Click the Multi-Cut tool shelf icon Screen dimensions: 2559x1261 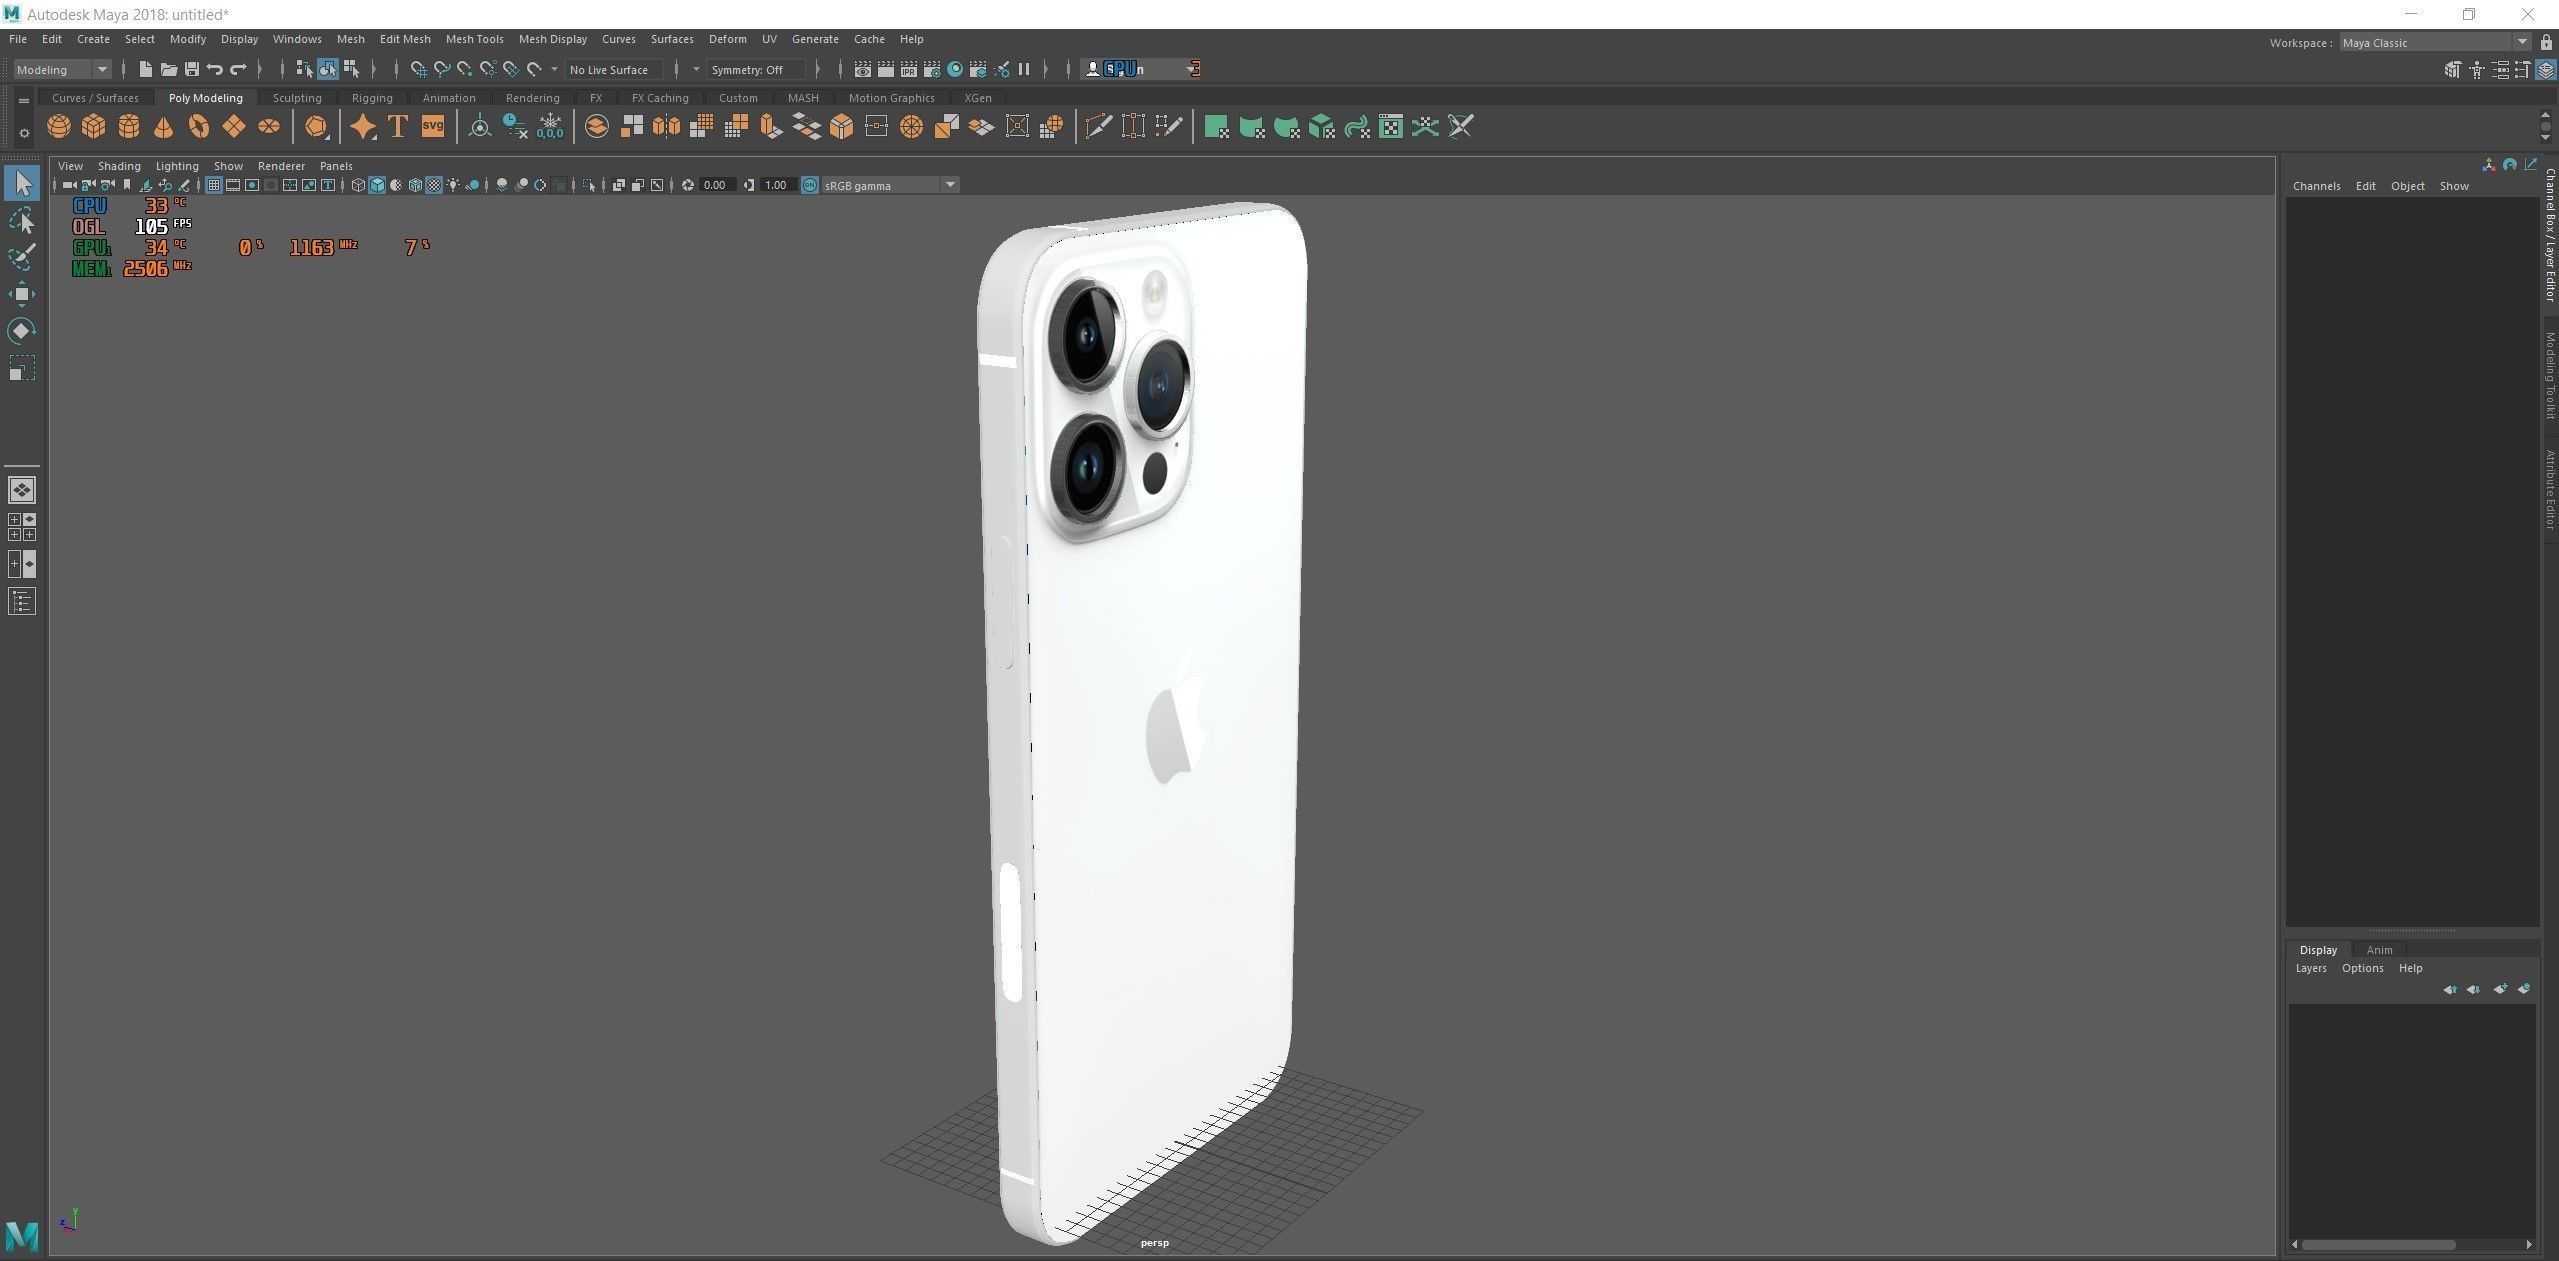coord(1099,127)
